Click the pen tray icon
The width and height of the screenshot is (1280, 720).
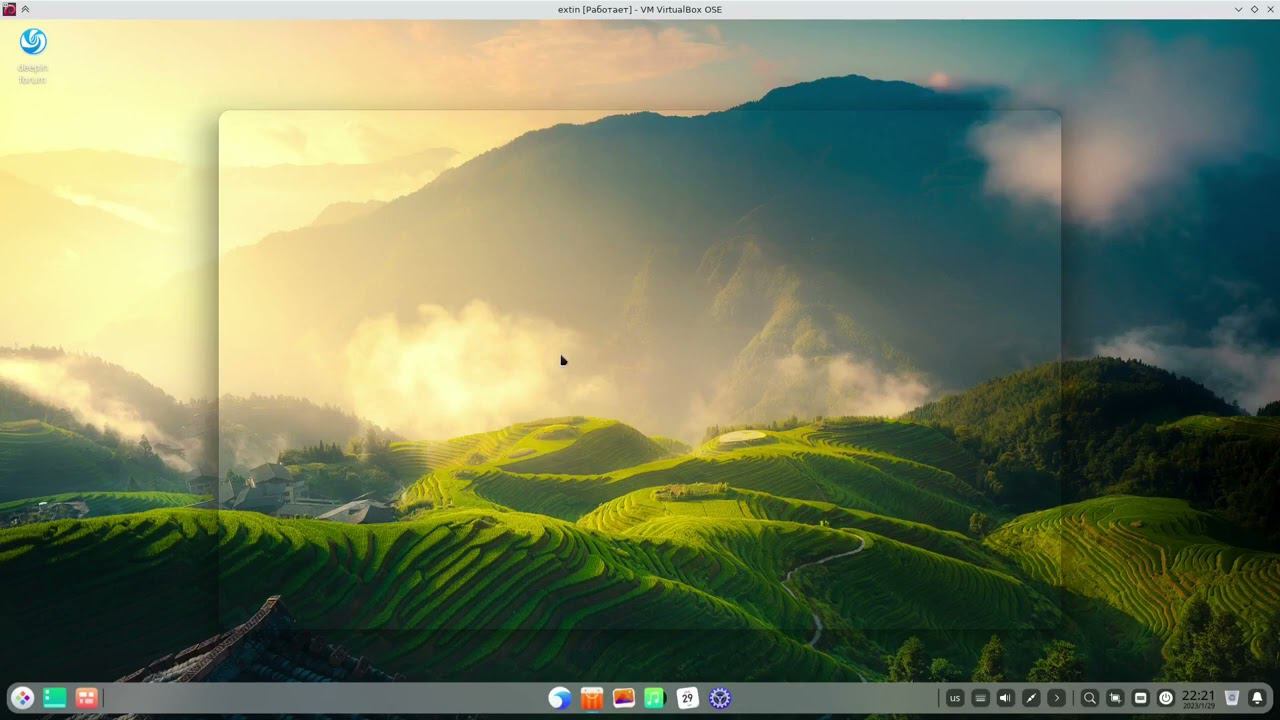[x=1030, y=698]
